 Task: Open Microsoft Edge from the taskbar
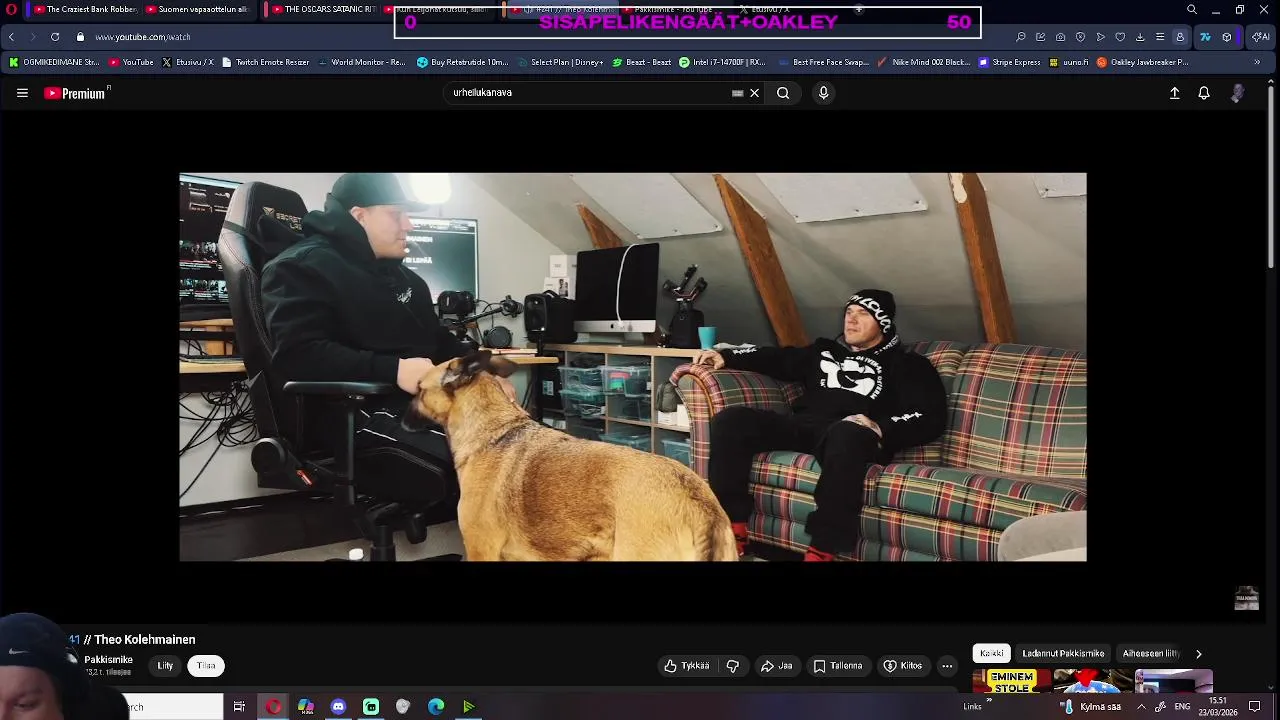point(436,707)
